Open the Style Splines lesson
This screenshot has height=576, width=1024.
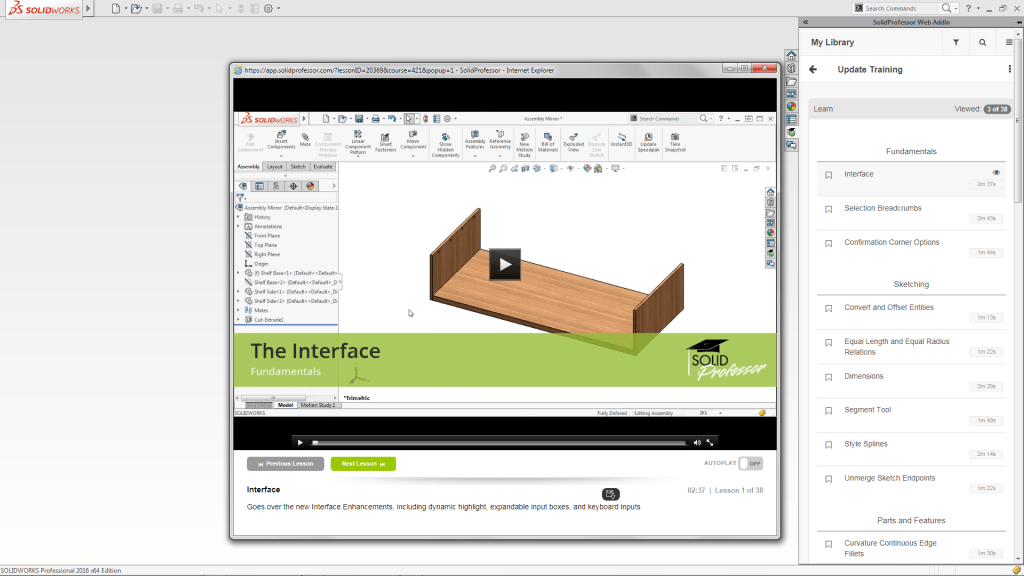[866, 444]
